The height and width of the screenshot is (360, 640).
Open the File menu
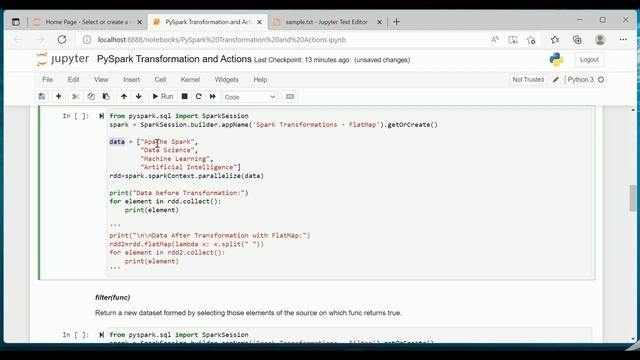point(47,80)
